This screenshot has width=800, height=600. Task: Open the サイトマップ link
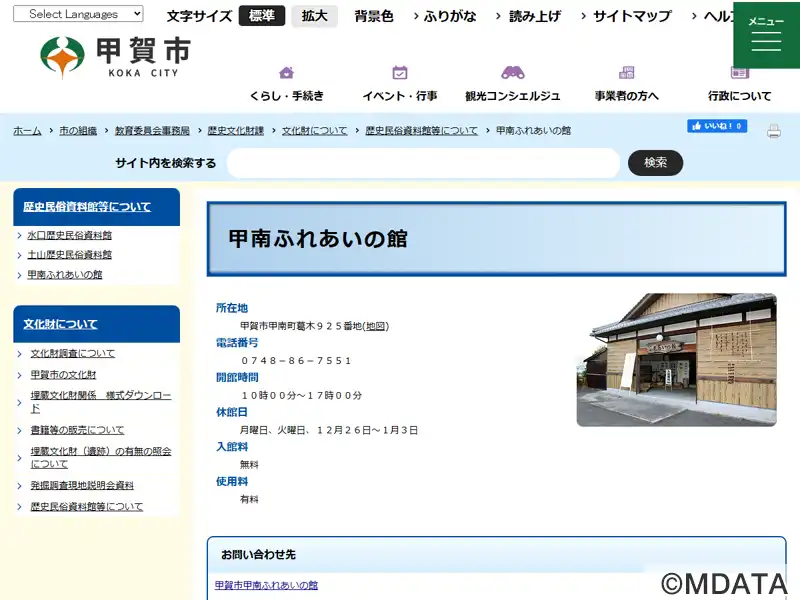pos(627,16)
